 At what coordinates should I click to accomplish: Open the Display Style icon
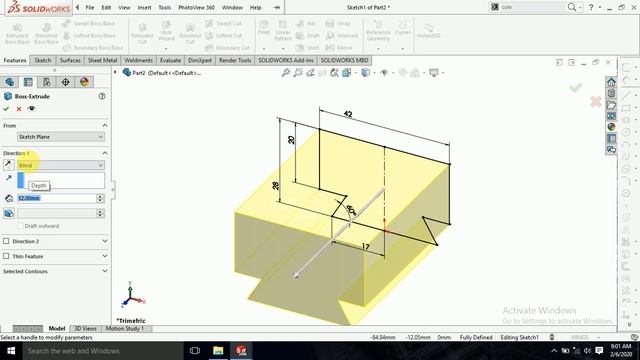point(365,73)
